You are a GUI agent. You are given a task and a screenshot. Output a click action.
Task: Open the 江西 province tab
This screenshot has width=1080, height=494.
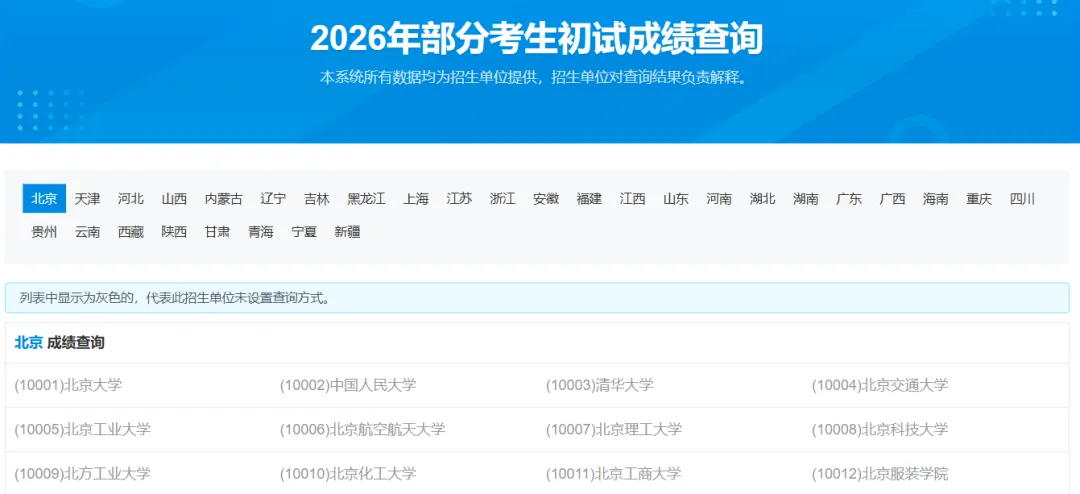point(632,199)
